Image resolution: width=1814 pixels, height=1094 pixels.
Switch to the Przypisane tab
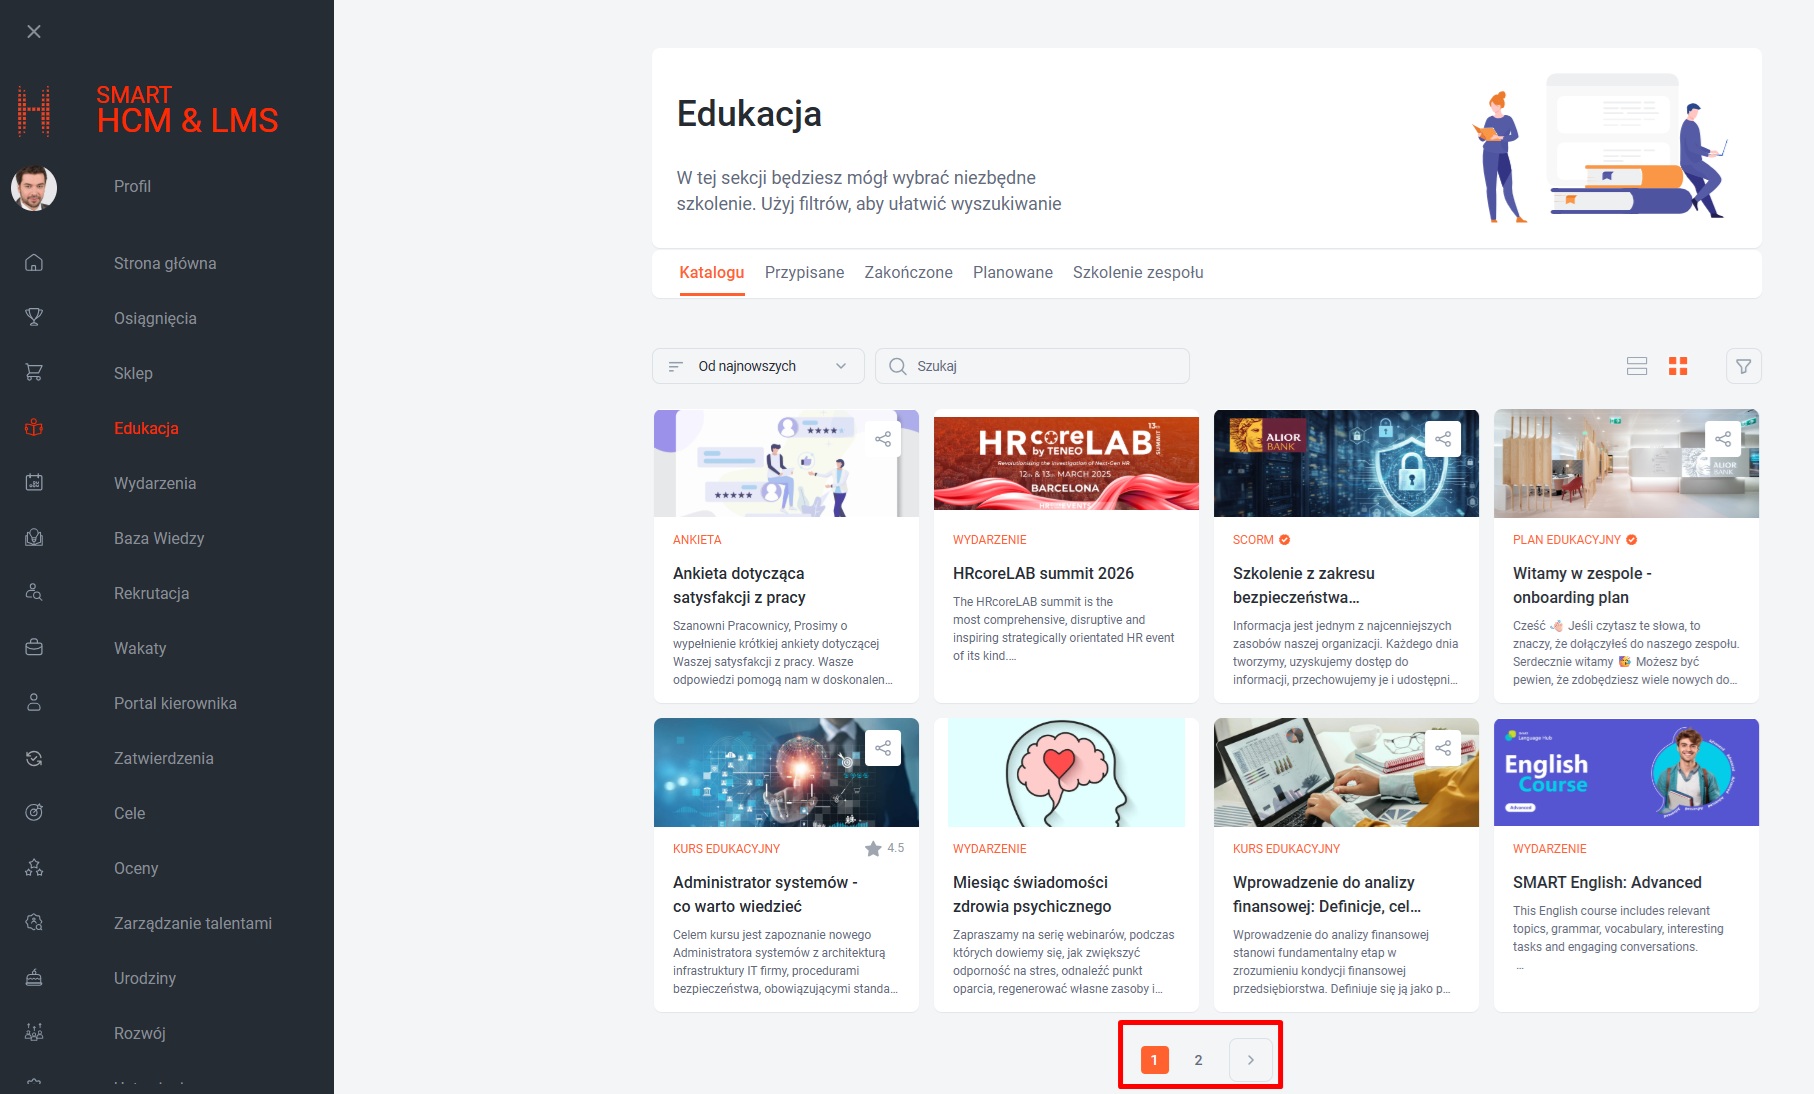pos(804,272)
